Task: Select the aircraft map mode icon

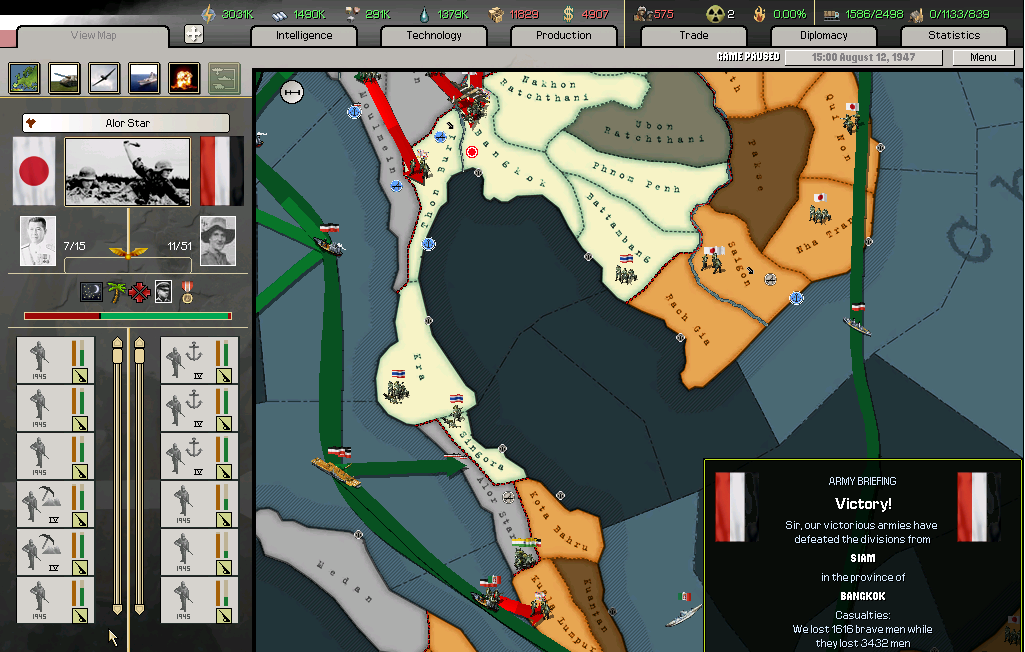Action: click(104, 77)
